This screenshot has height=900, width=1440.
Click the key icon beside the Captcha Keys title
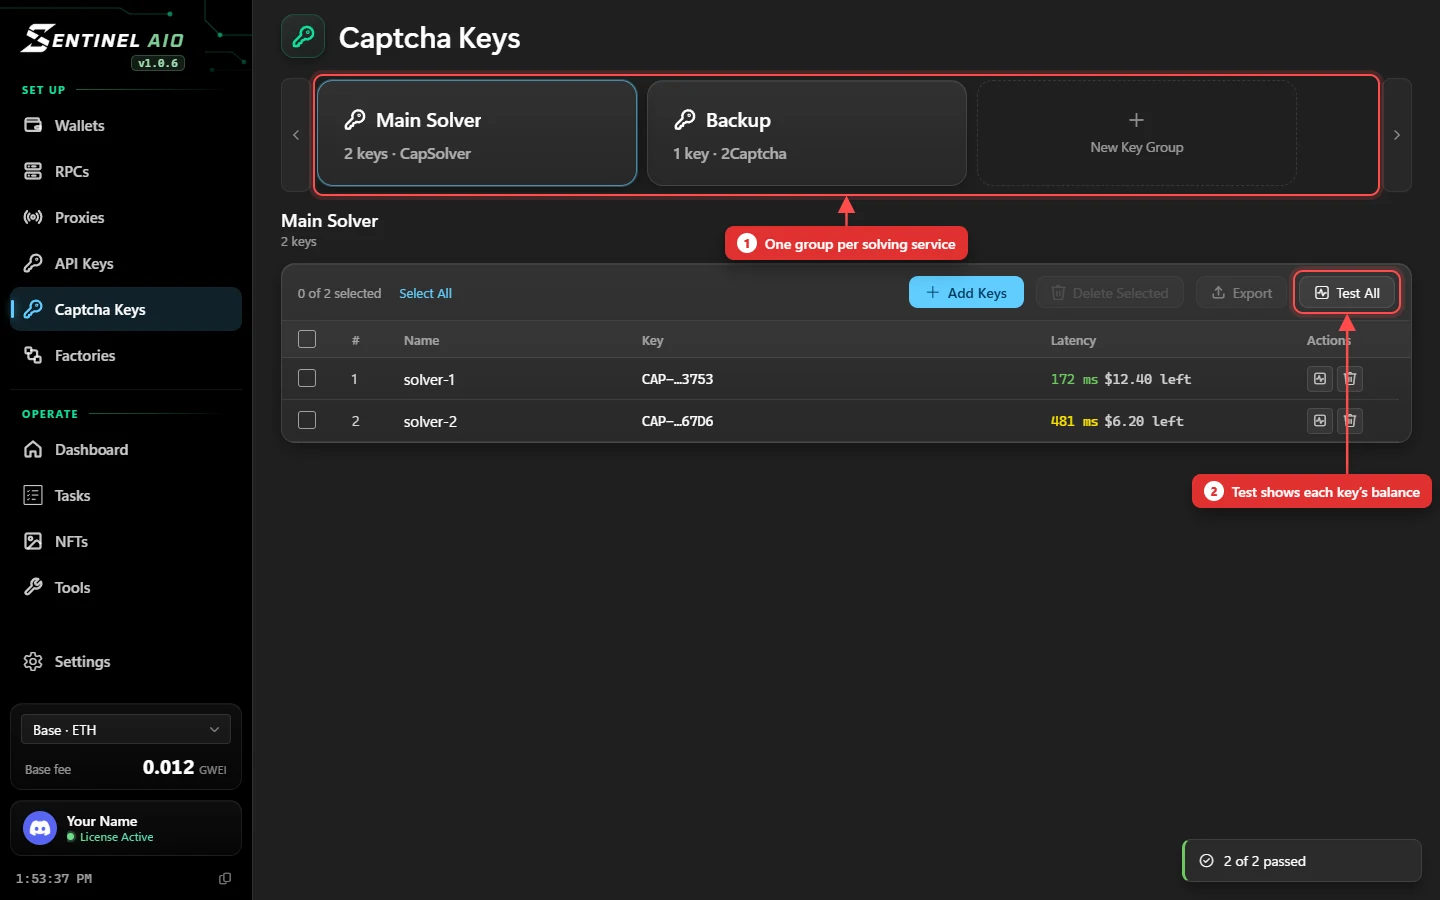pos(303,37)
